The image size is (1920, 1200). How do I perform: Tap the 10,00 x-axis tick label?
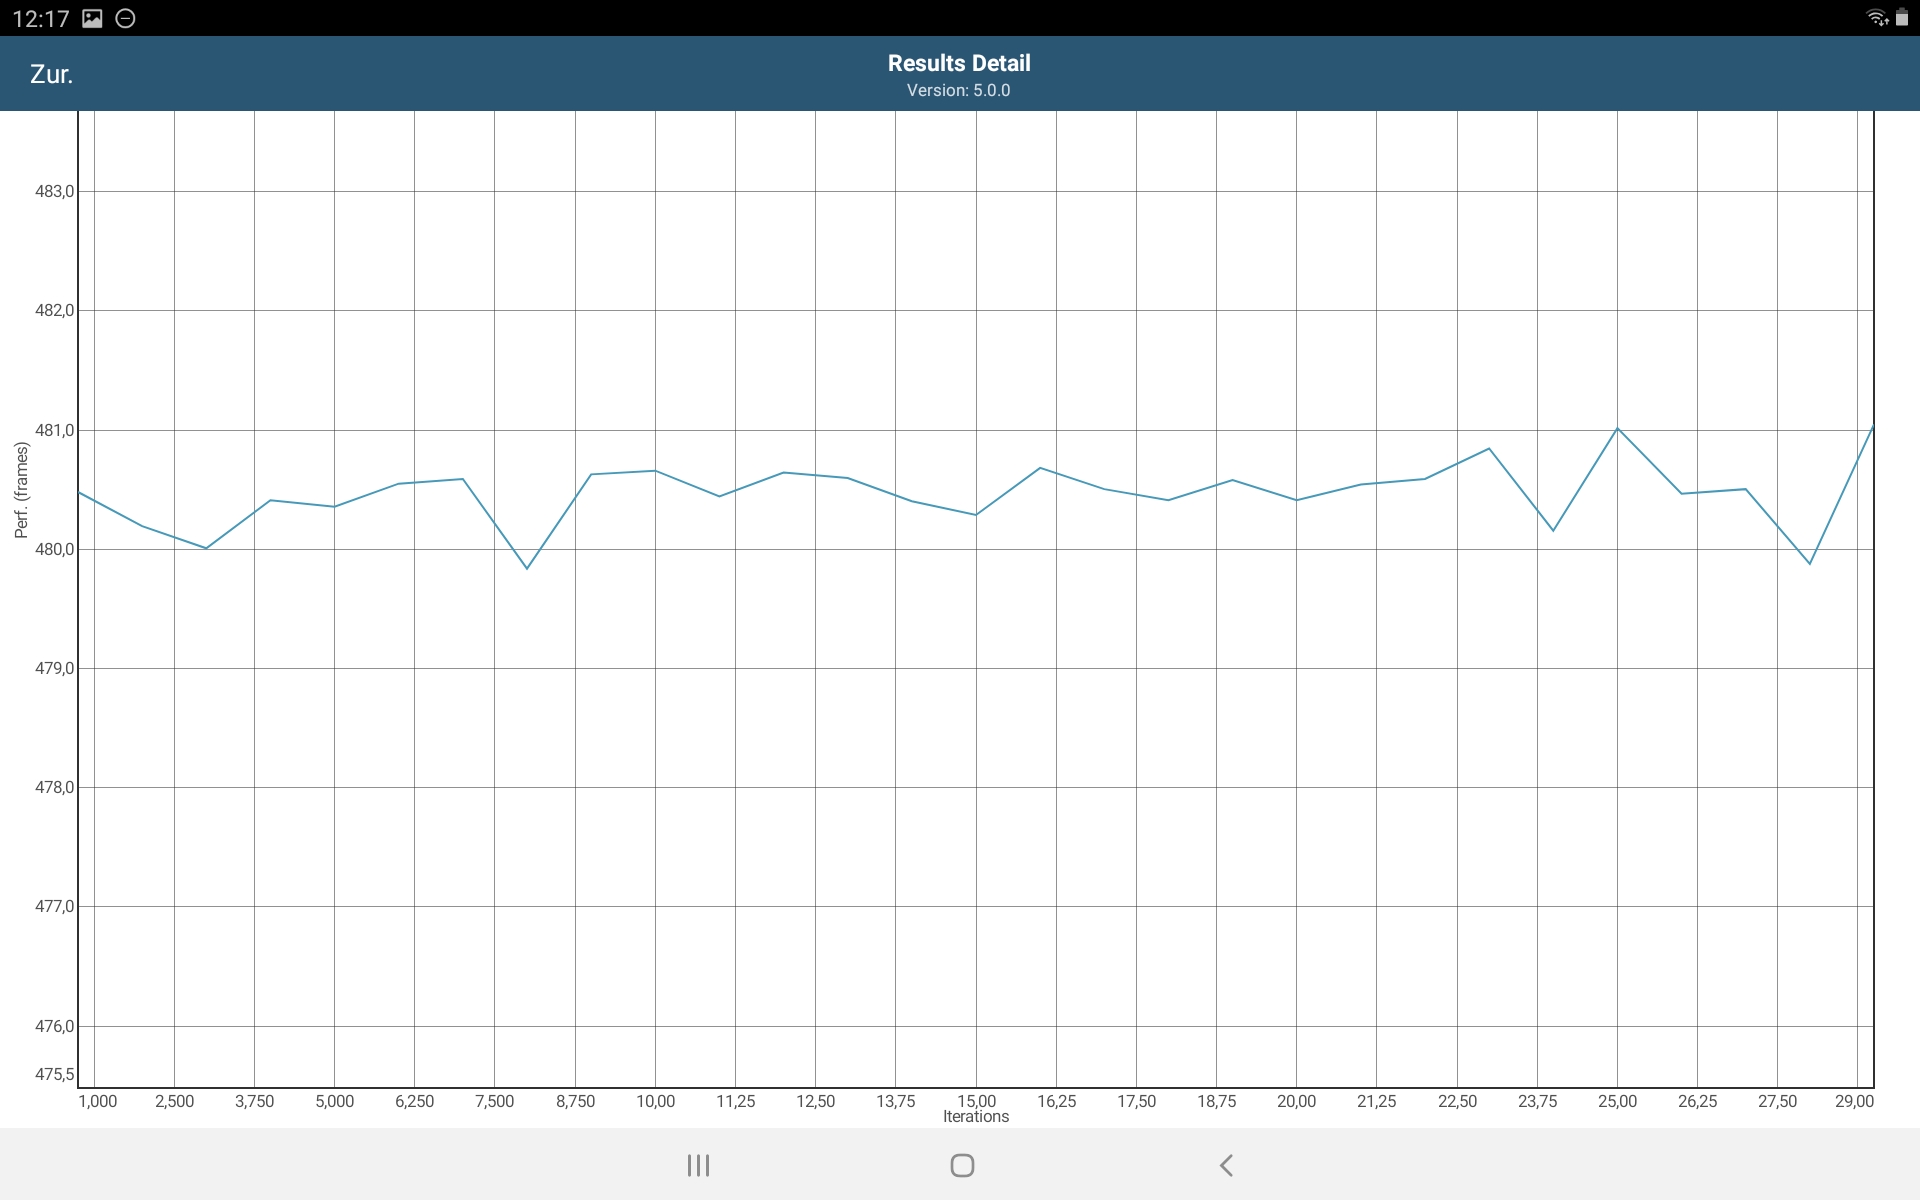pyautogui.click(x=655, y=1101)
